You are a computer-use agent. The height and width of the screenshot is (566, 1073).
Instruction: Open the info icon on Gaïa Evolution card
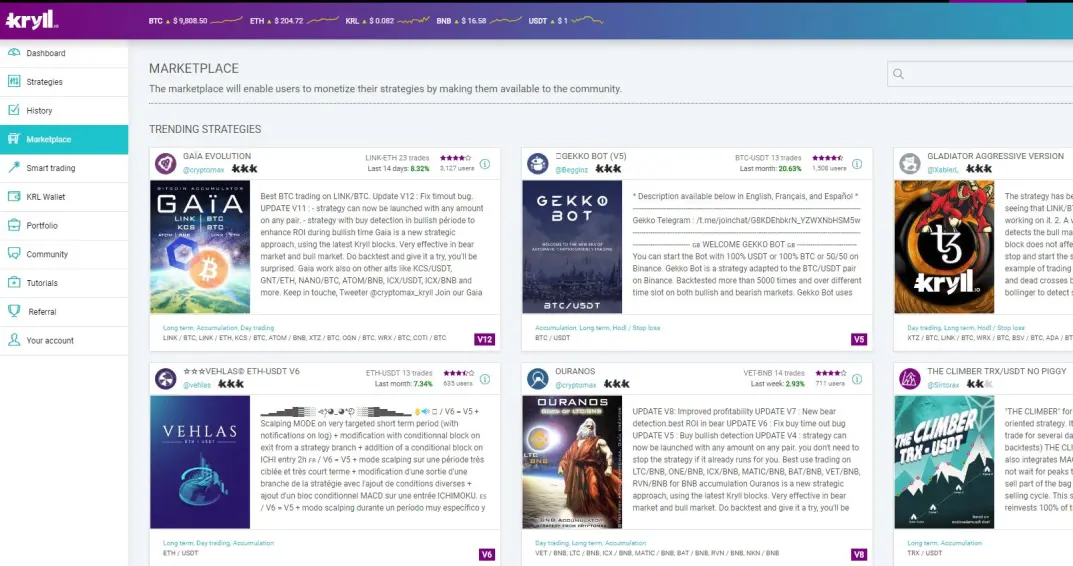point(484,164)
